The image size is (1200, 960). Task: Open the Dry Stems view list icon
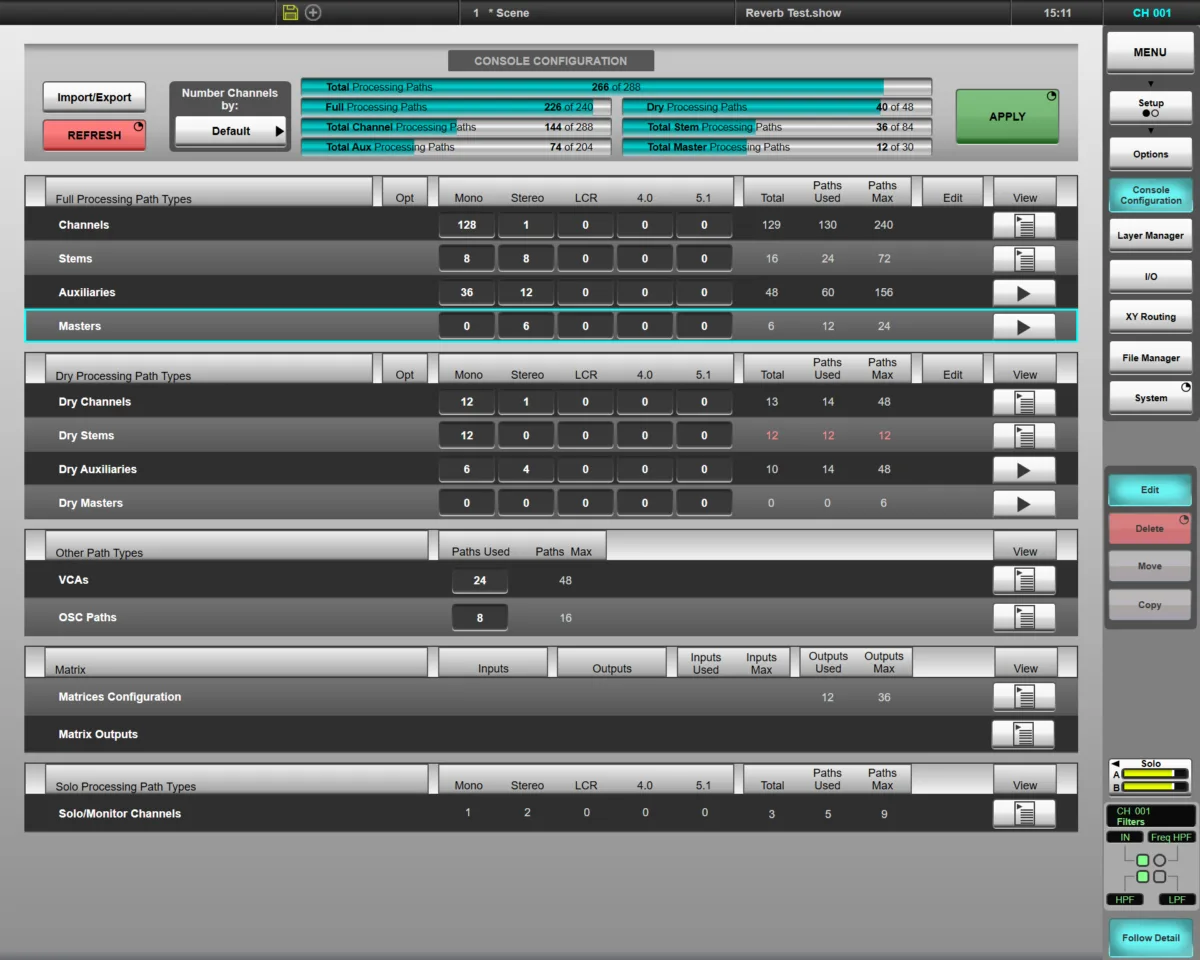[1024, 436]
